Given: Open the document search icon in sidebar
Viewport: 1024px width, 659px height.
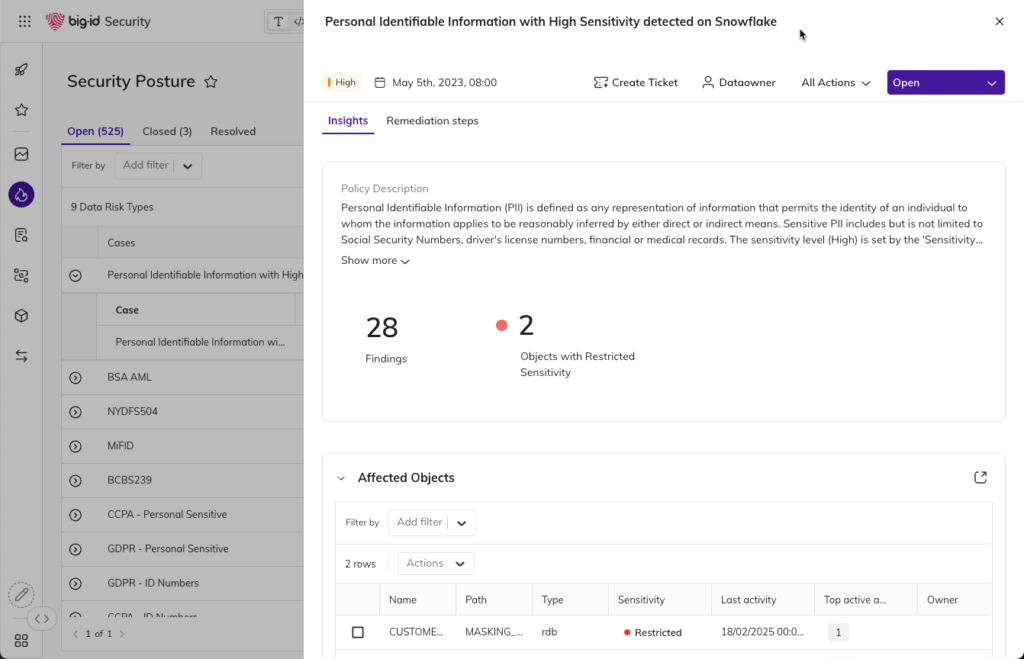Looking at the screenshot, I should pyautogui.click(x=22, y=235).
